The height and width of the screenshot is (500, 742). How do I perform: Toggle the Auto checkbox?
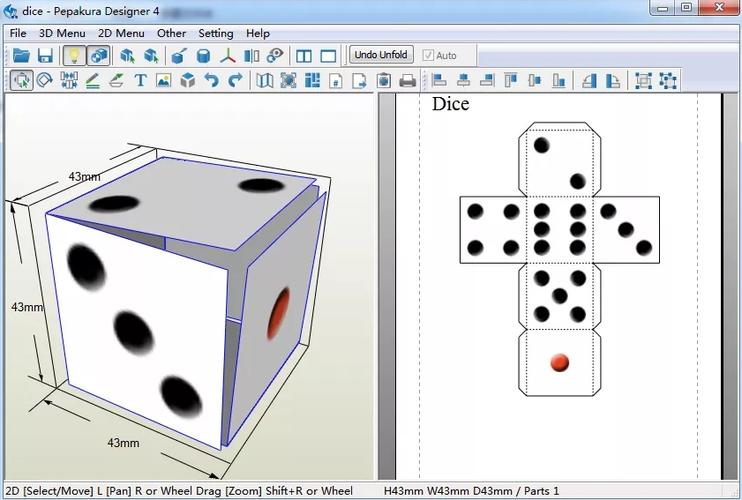pyautogui.click(x=428, y=55)
